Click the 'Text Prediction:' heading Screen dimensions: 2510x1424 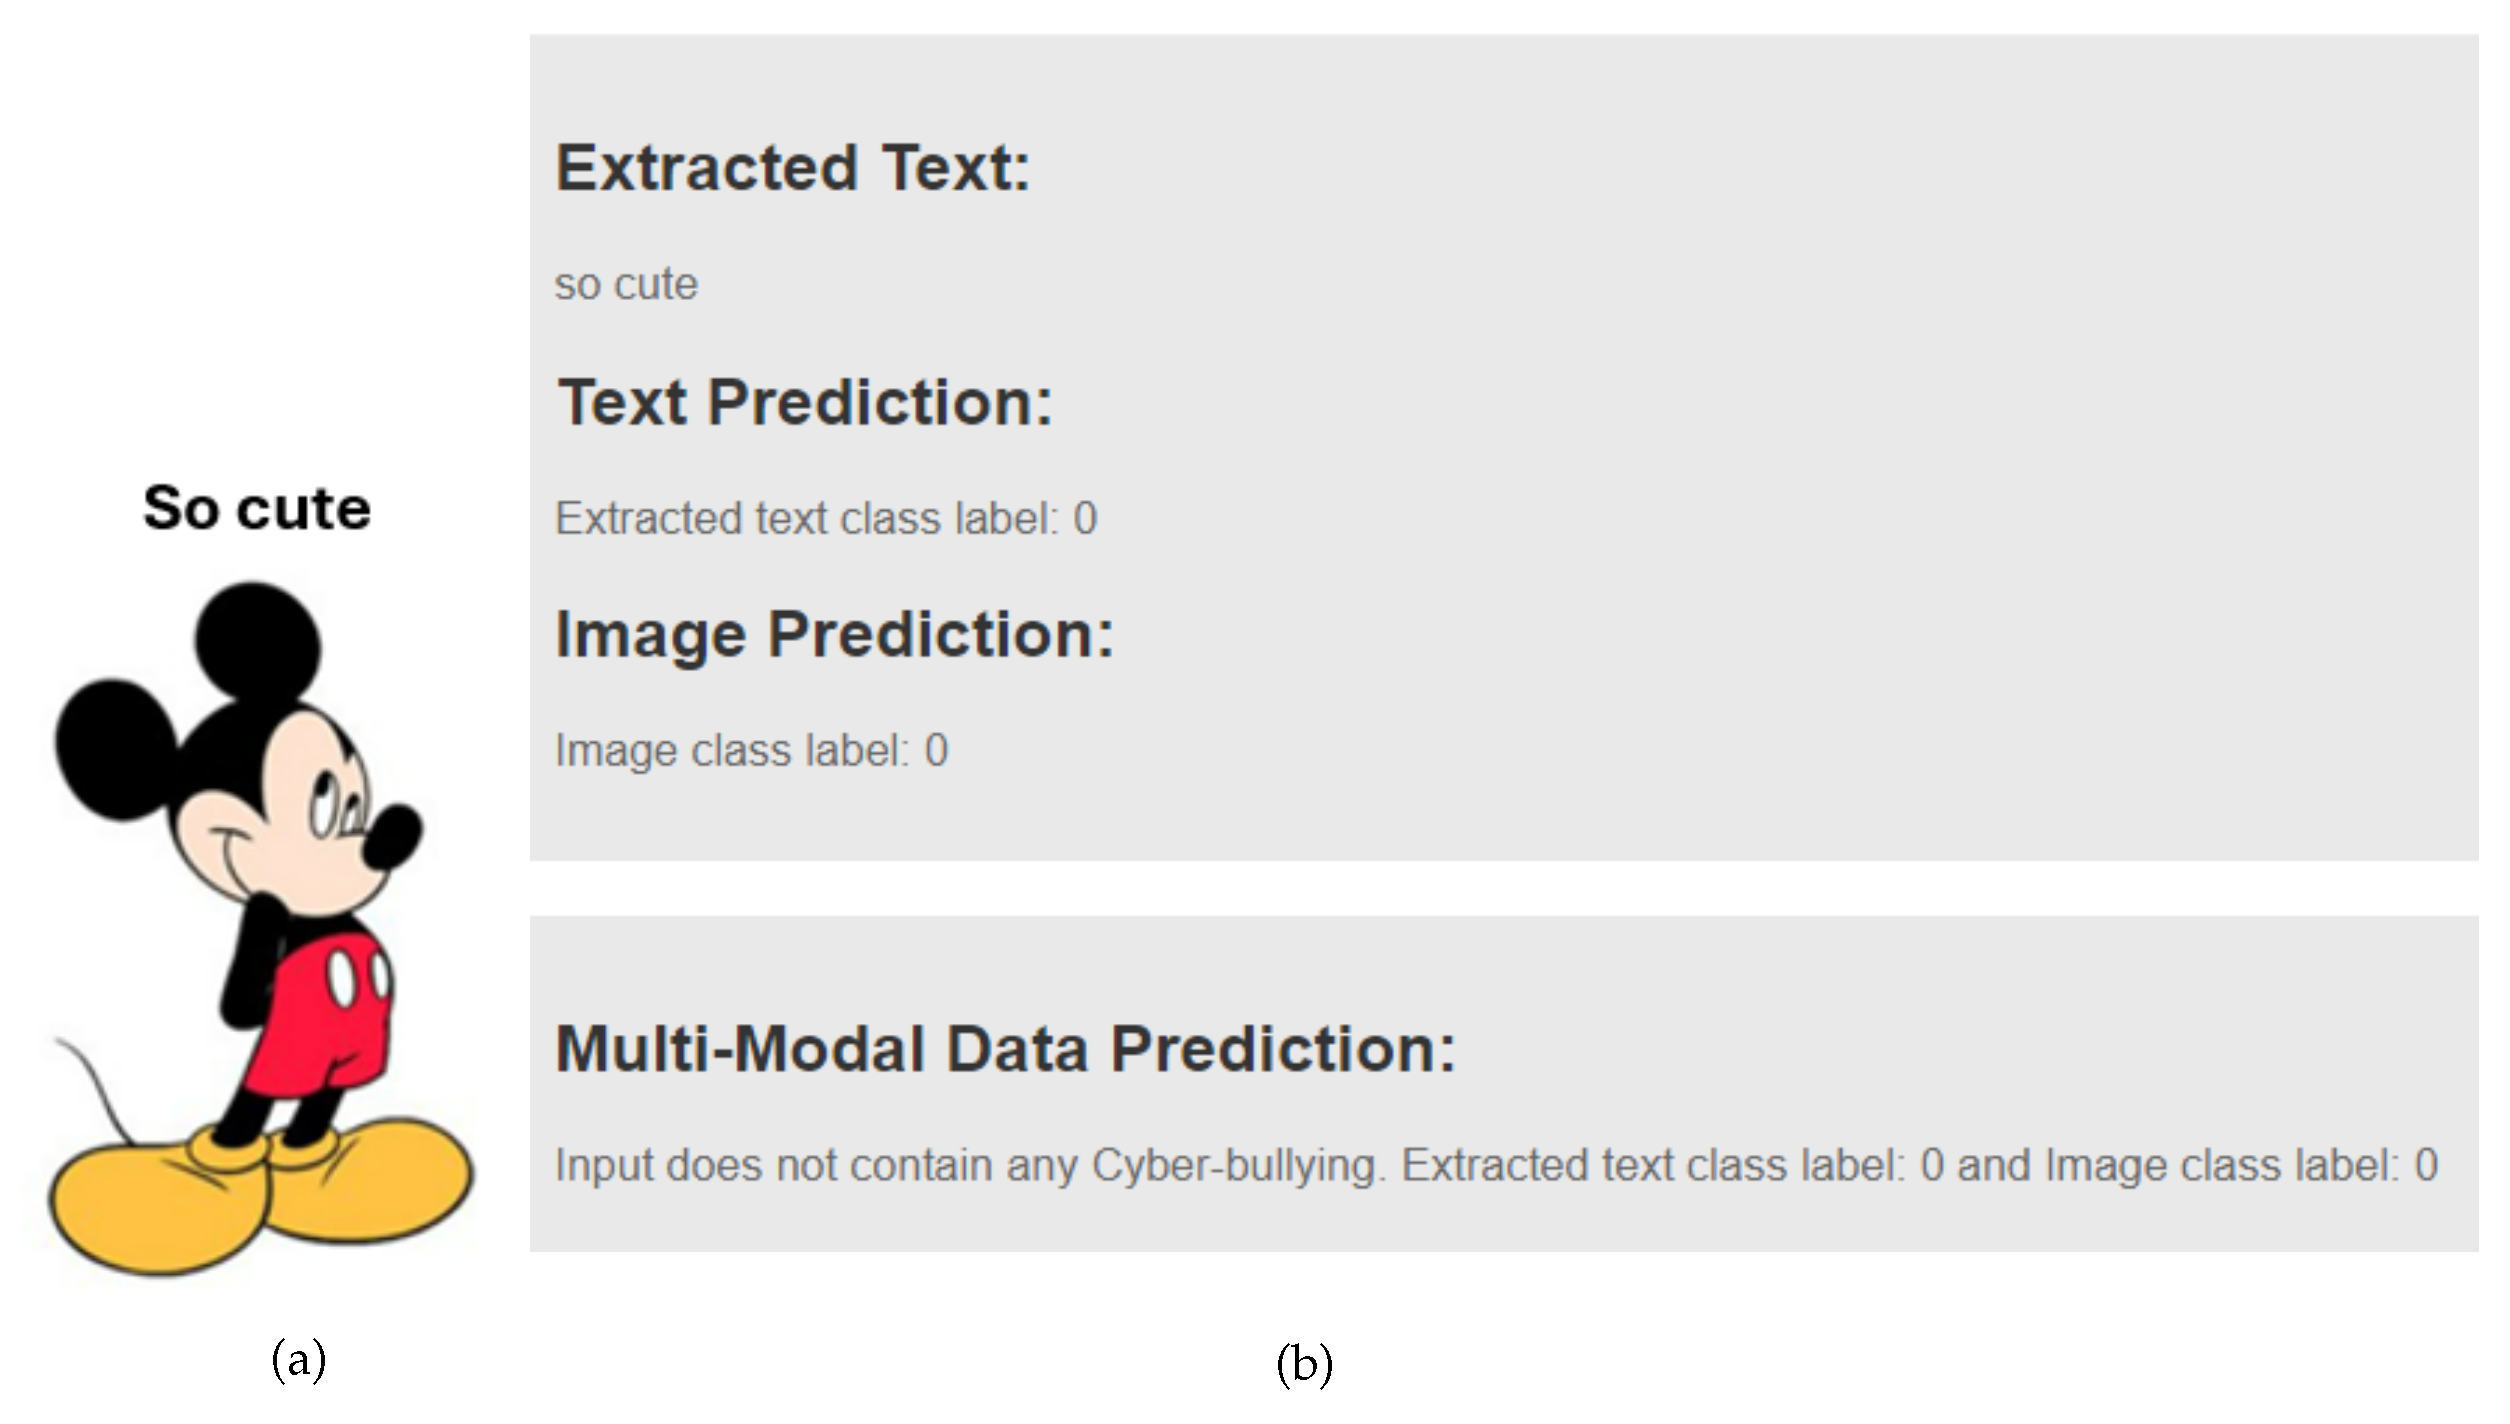click(x=804, y=402)
